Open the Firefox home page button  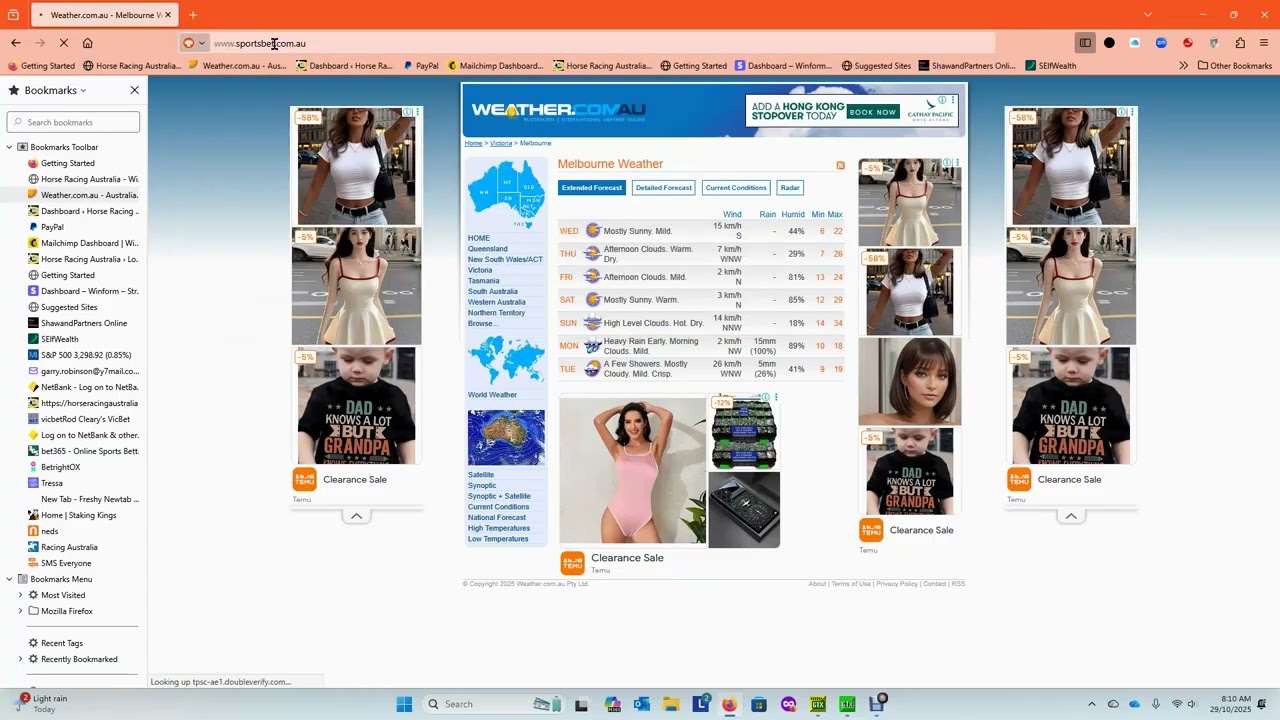pyautogui.click(x=88, y=43)
